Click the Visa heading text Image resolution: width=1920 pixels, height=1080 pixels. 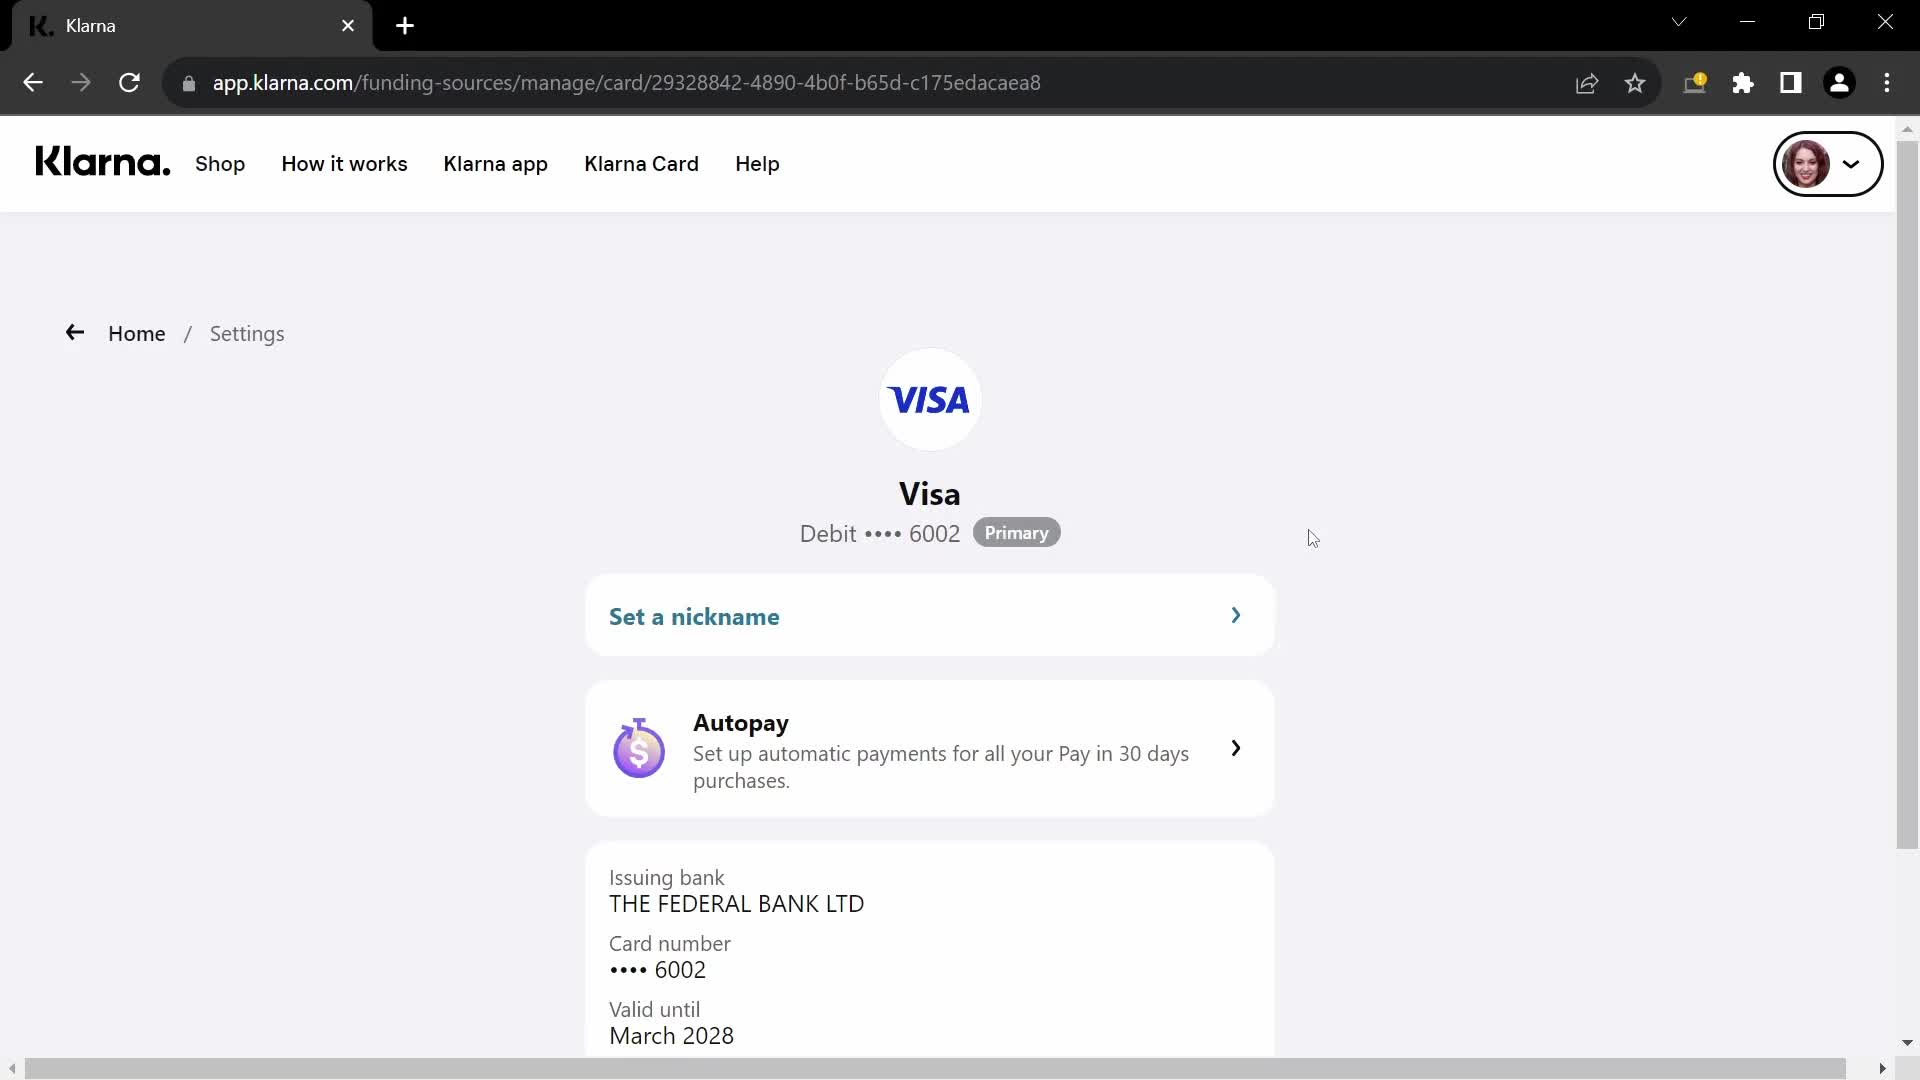pyautogui.click(x=930, y=494)
